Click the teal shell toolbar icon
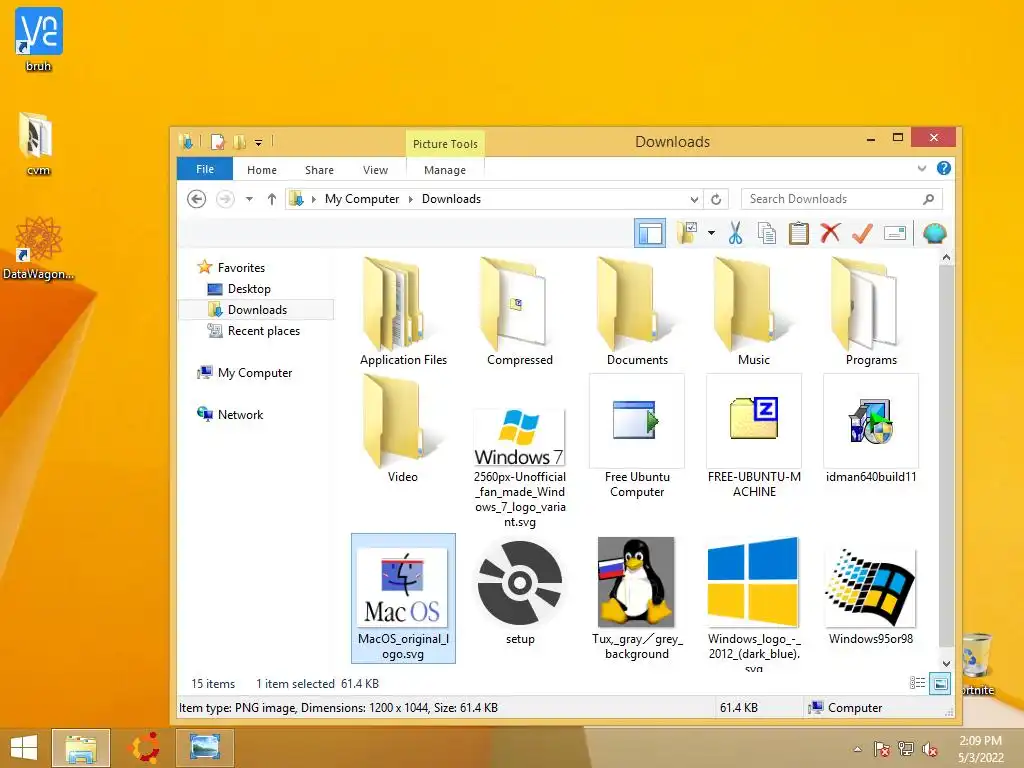Image resolution: width=1024 pixels, height=768 pixels. point(935,233)
